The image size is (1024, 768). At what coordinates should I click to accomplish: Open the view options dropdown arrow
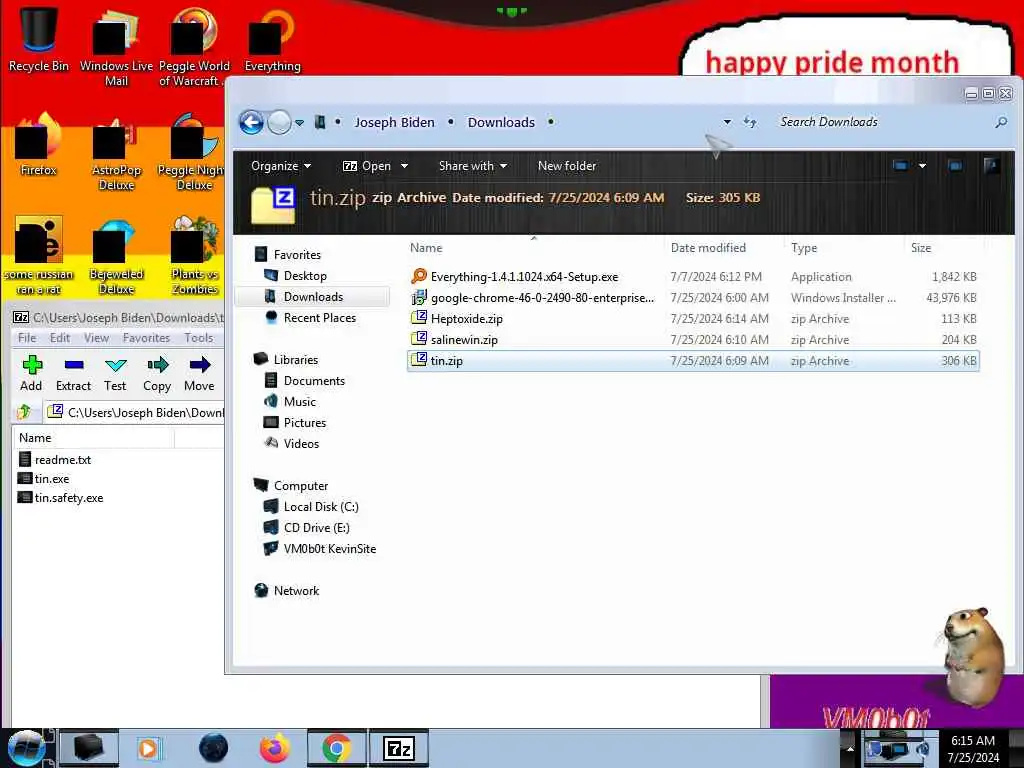pos(922,166)
